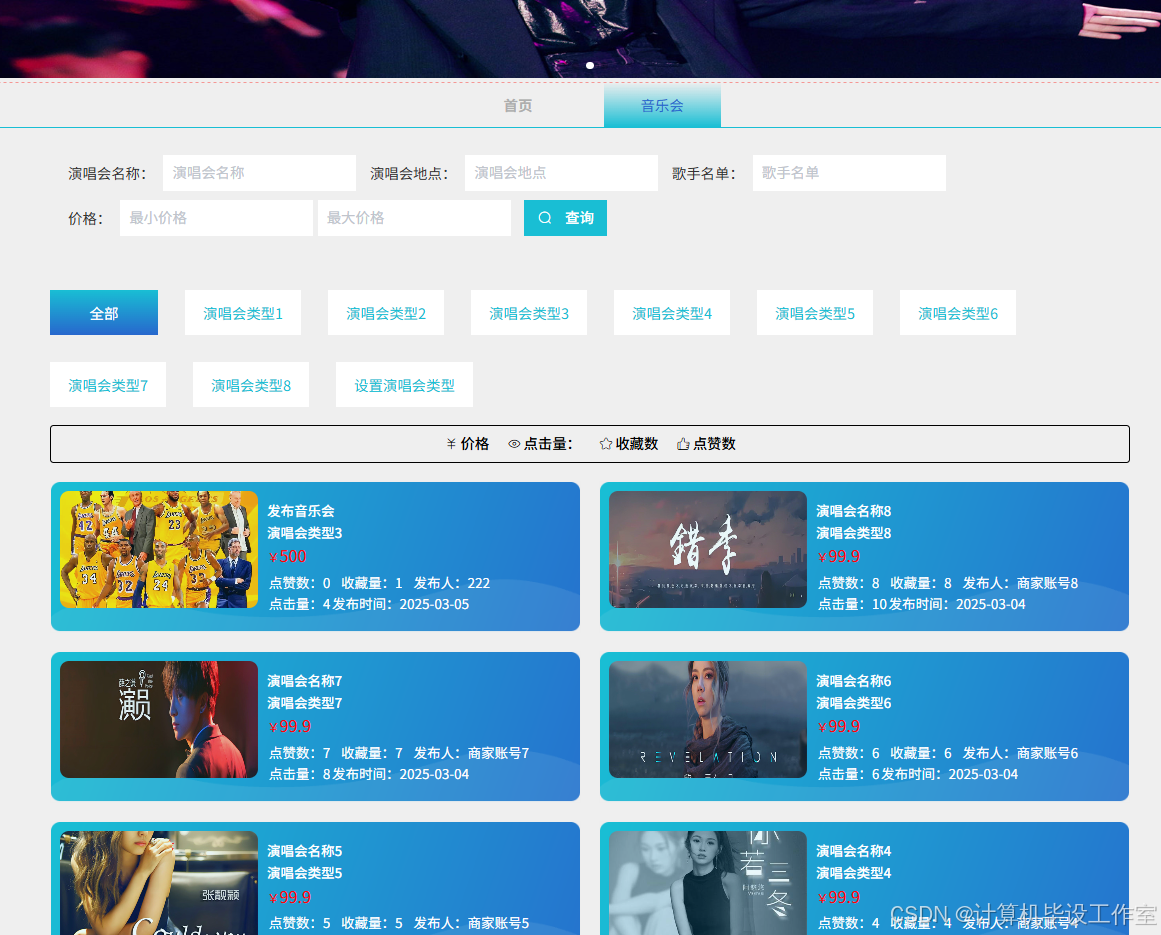
Task: Click the thumbs-up icon beside 点赞数
Action: [683, 444]
